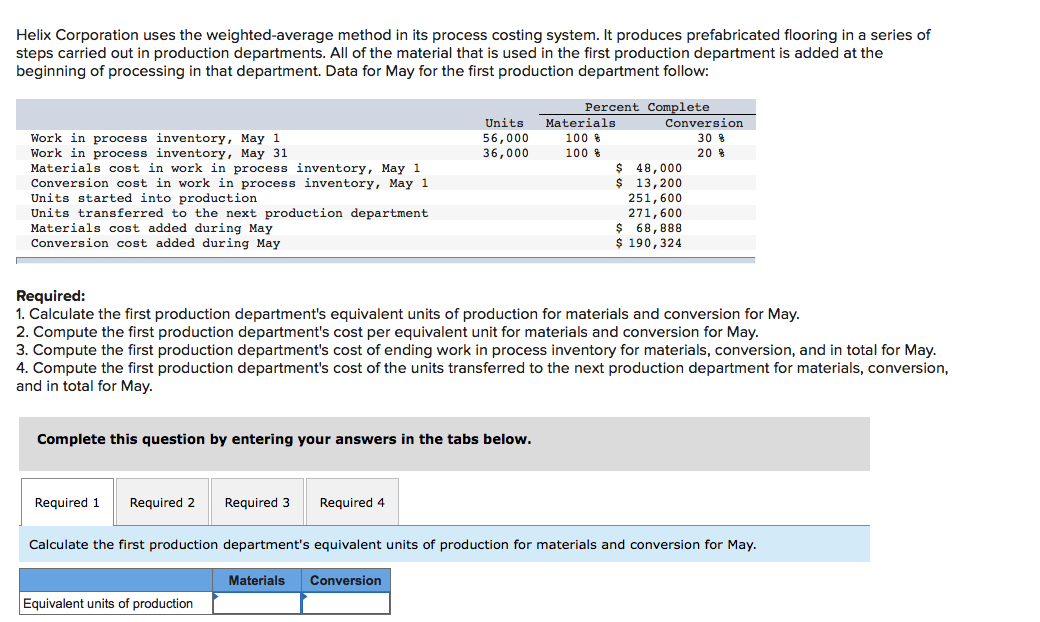Open the Required 4 tab
The image size is (1040, 622).
tap(351, 502)
